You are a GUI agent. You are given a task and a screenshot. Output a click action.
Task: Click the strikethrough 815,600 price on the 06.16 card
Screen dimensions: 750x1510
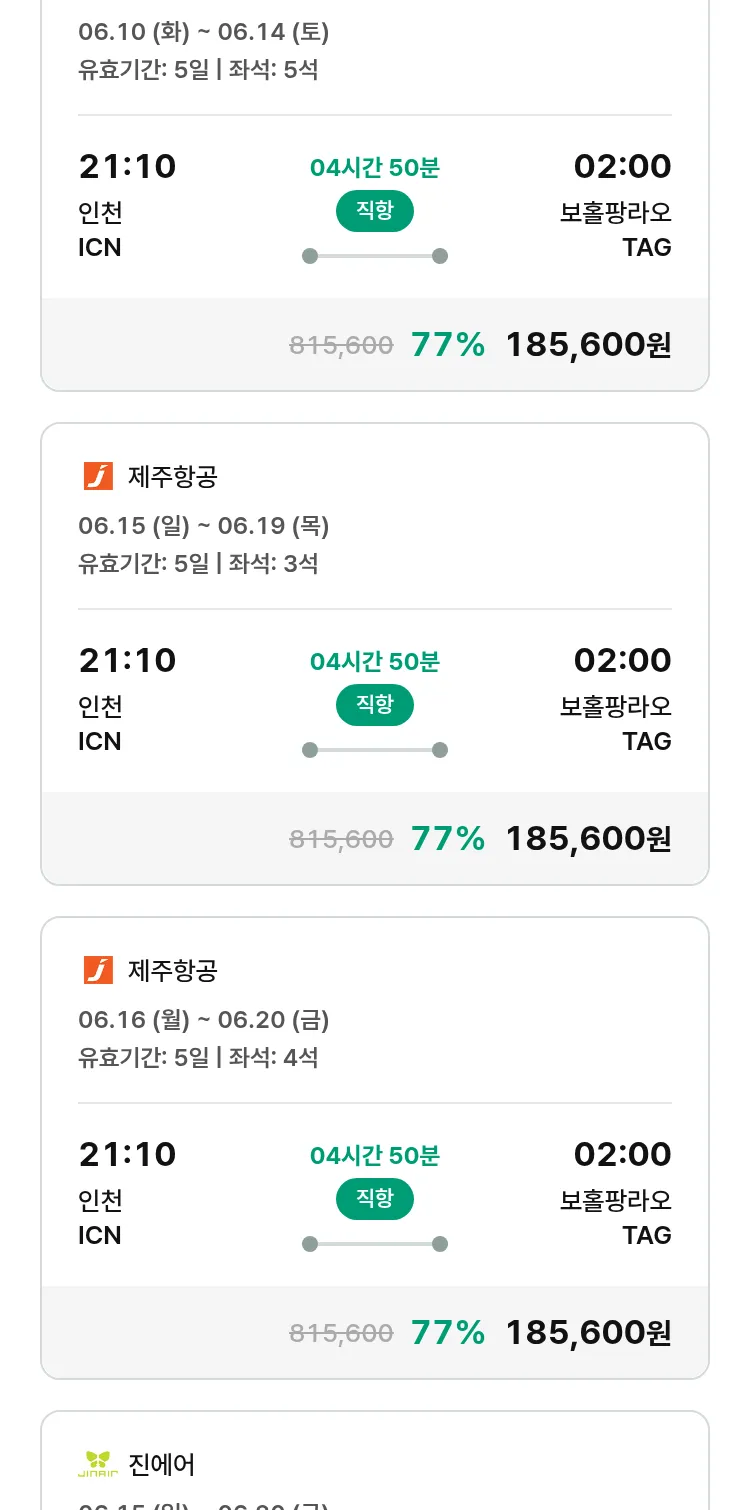[x=341, y=1333]
